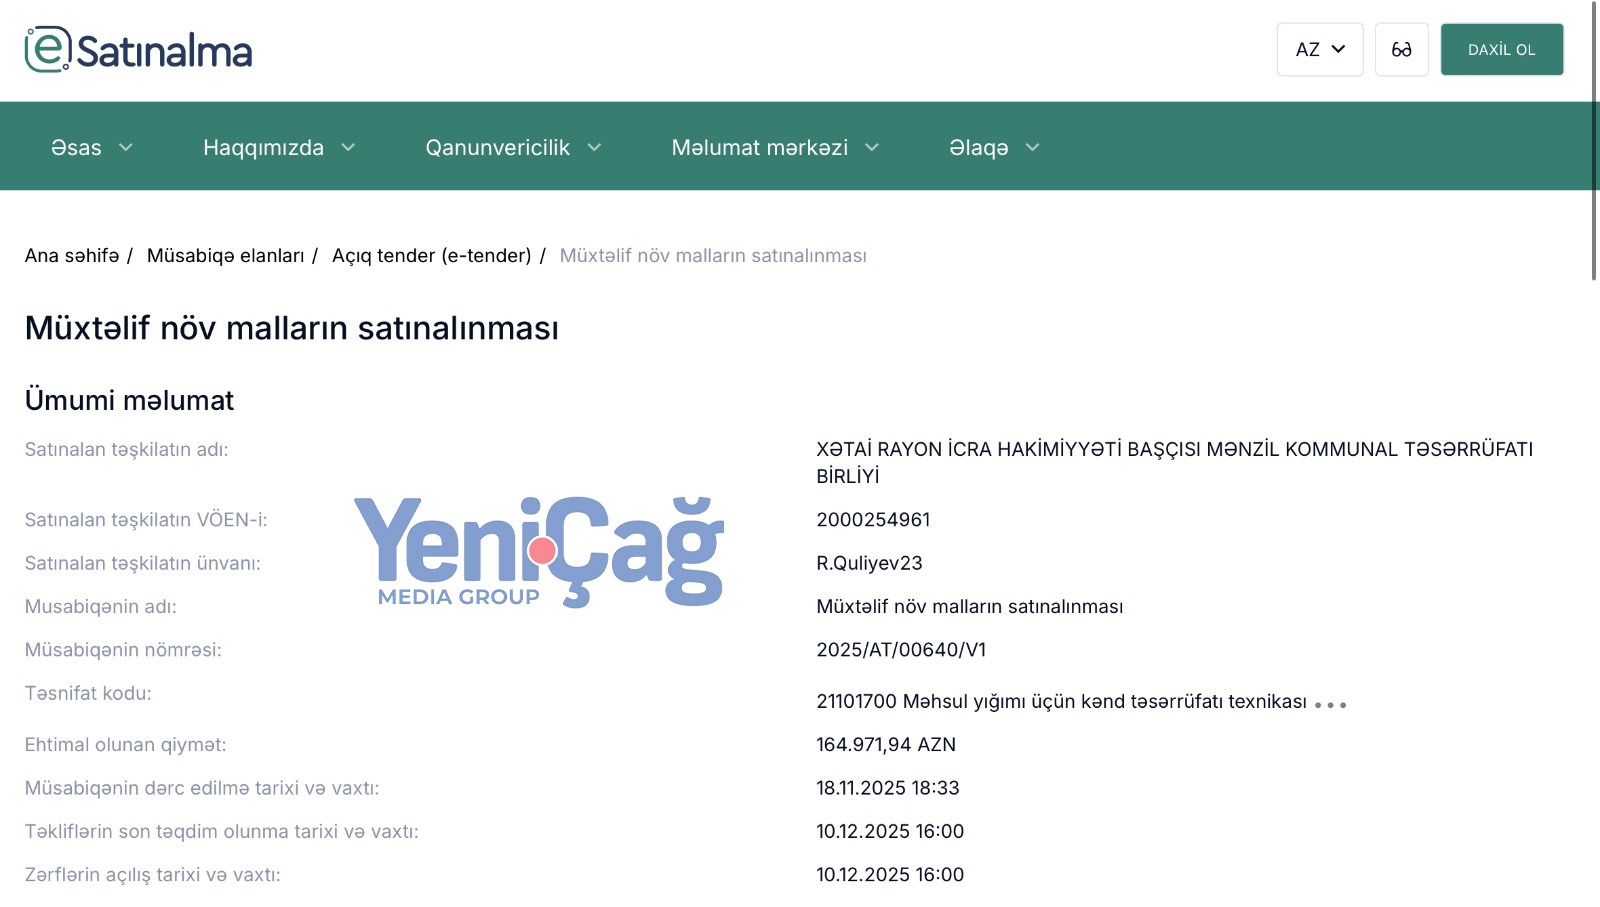Screen dimensions: 1600x907
Task: Click the eSatınalma logo
Action: [x=138, y=50]
